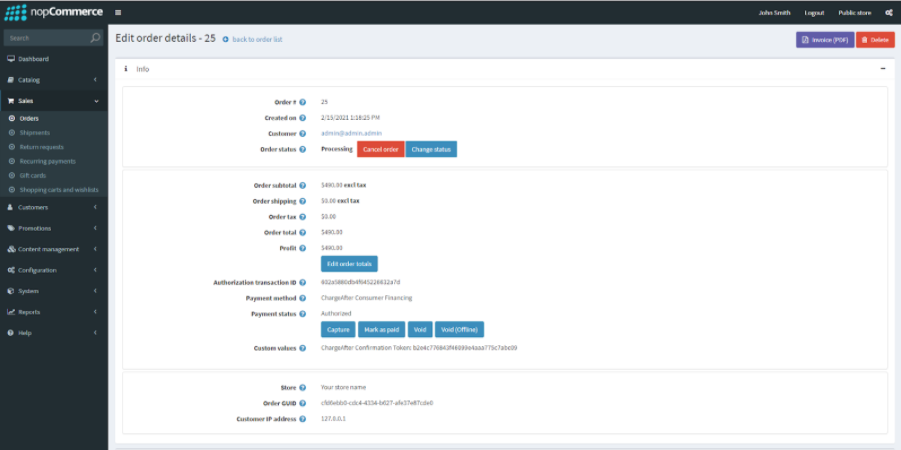
Task: Expand the Configuration sidebar menu
Action: point(53,270)
